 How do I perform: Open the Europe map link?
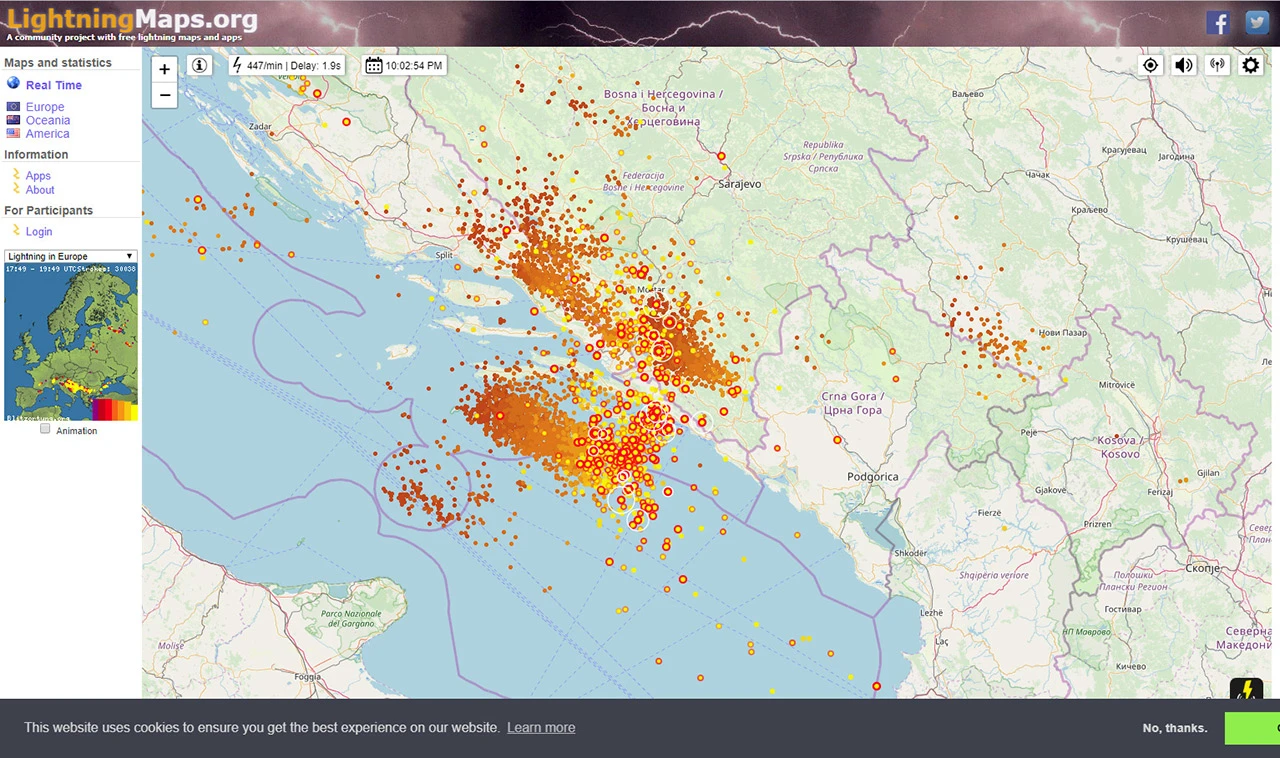(45, 107)
